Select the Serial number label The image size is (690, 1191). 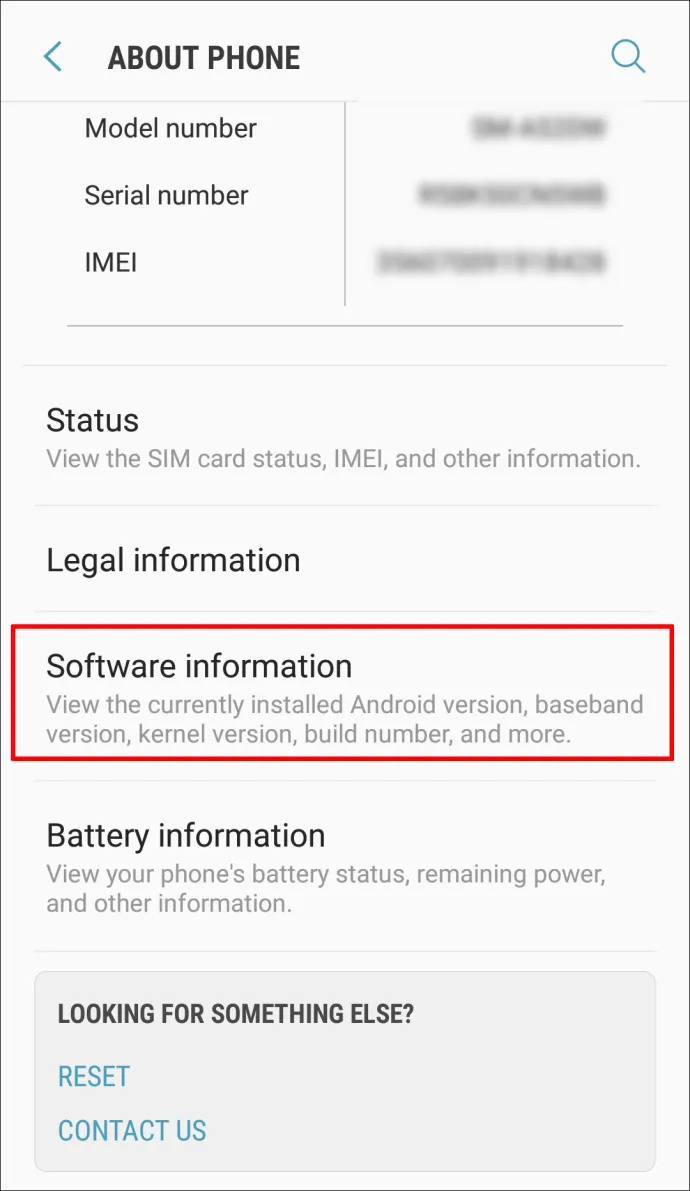166,195
